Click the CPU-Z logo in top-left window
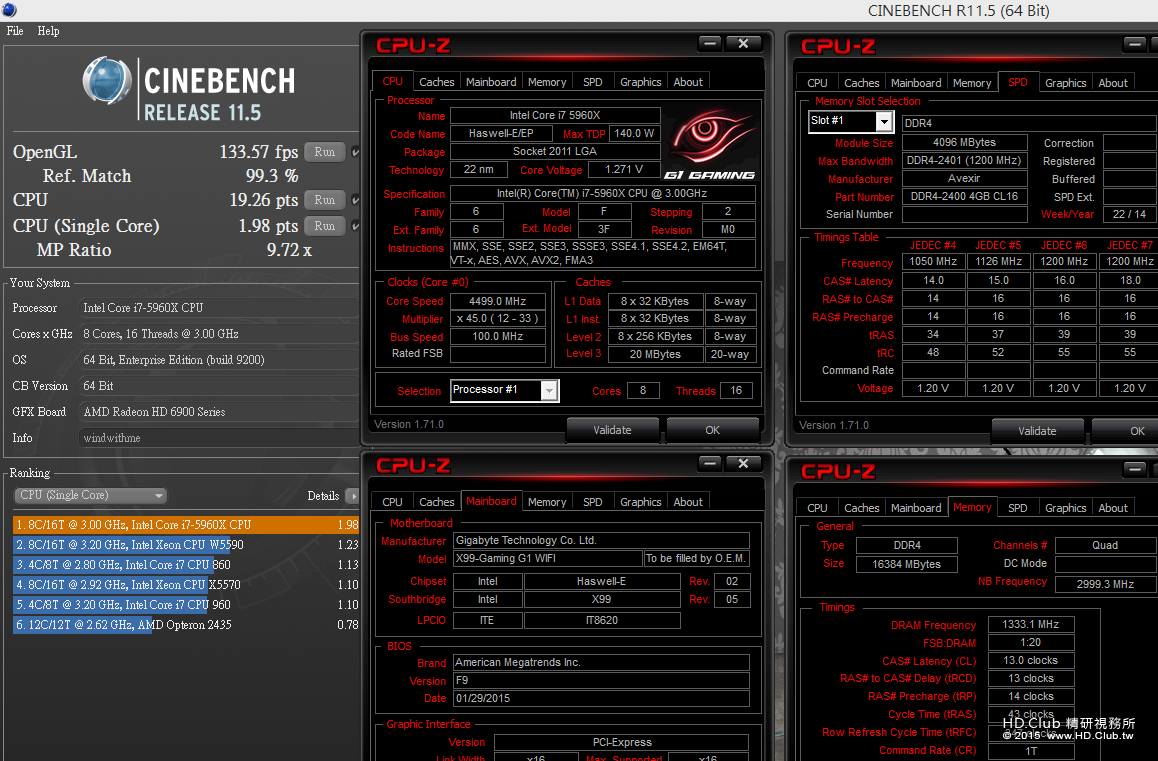 [x=413, y=46]
